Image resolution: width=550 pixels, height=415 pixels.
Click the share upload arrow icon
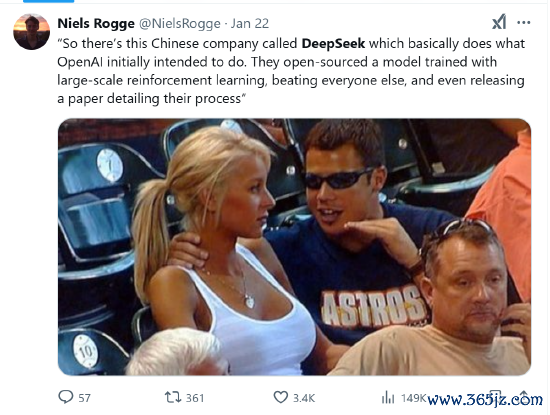(523, 396)
